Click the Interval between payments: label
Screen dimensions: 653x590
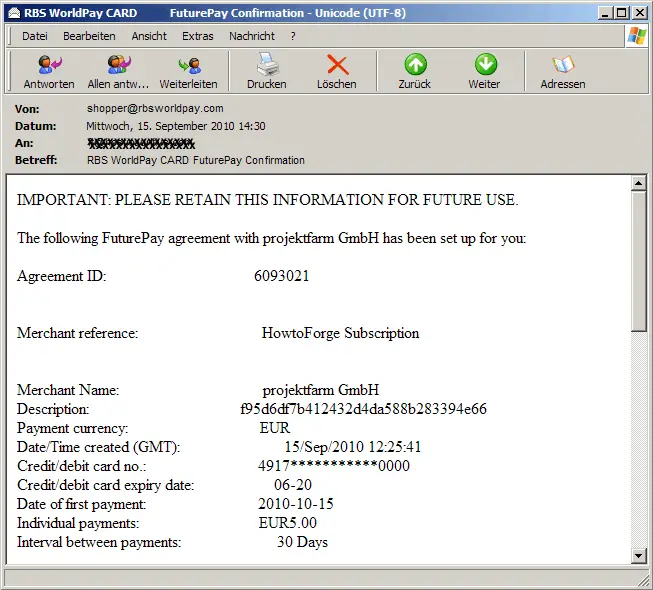pos(99,543)
